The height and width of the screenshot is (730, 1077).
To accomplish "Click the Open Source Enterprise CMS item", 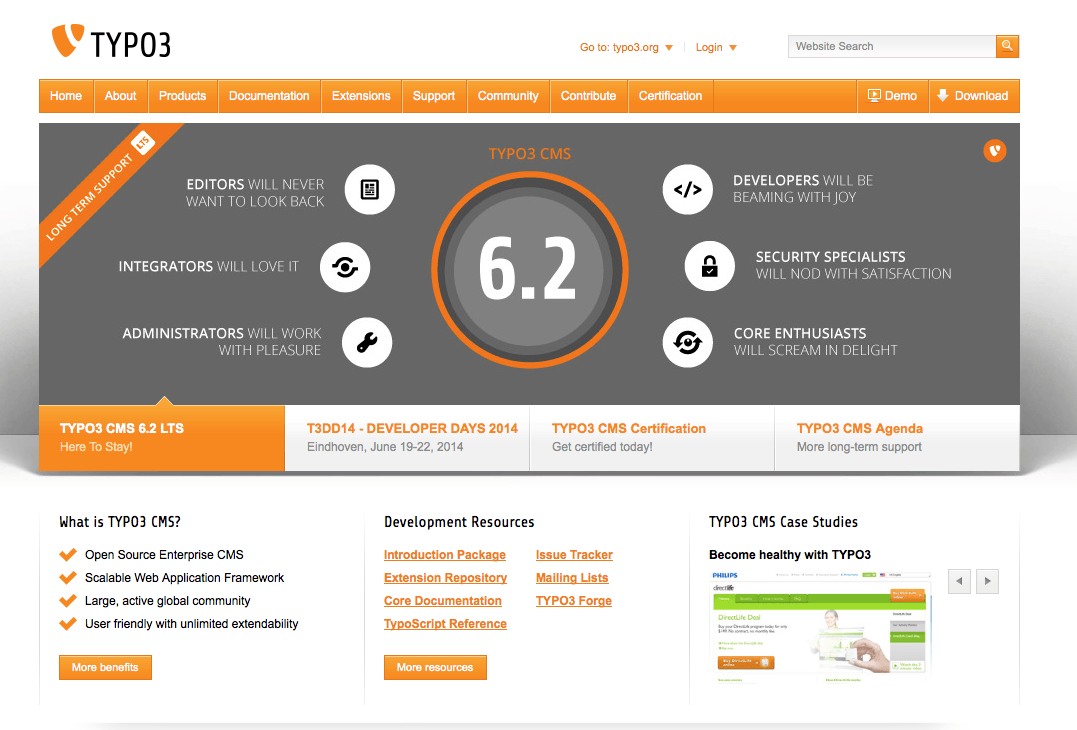I will [164, 555].
